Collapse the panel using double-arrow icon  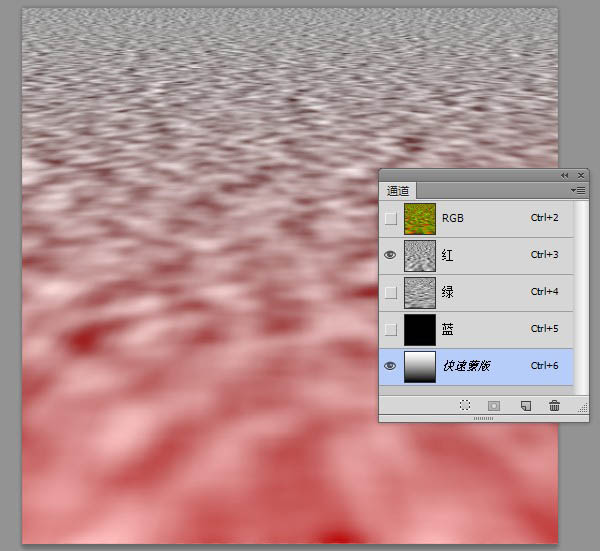(565, 175)
